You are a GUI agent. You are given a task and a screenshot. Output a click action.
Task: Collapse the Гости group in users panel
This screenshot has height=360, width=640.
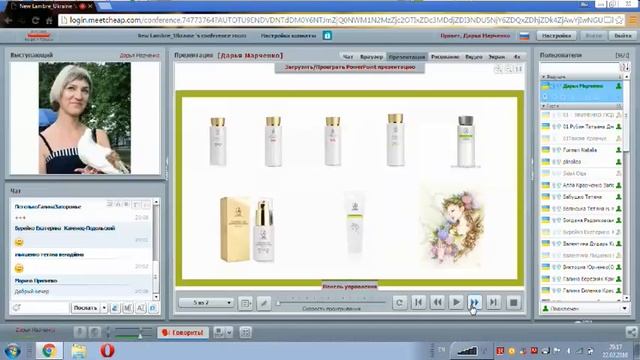pos(544,106)
